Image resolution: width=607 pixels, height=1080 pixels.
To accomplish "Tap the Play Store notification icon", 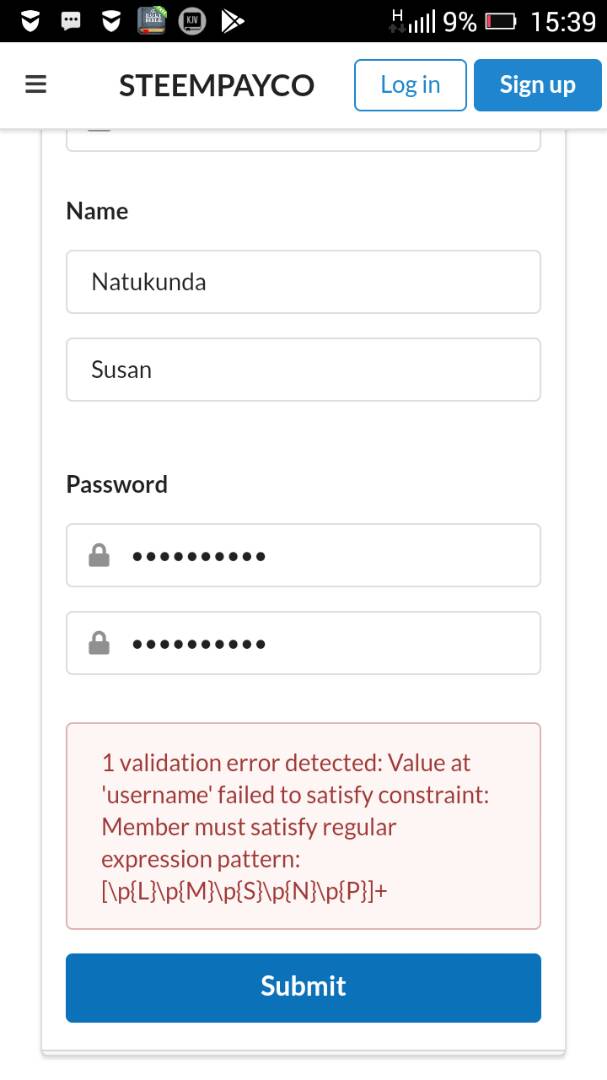I will click(x=233, y=21).
